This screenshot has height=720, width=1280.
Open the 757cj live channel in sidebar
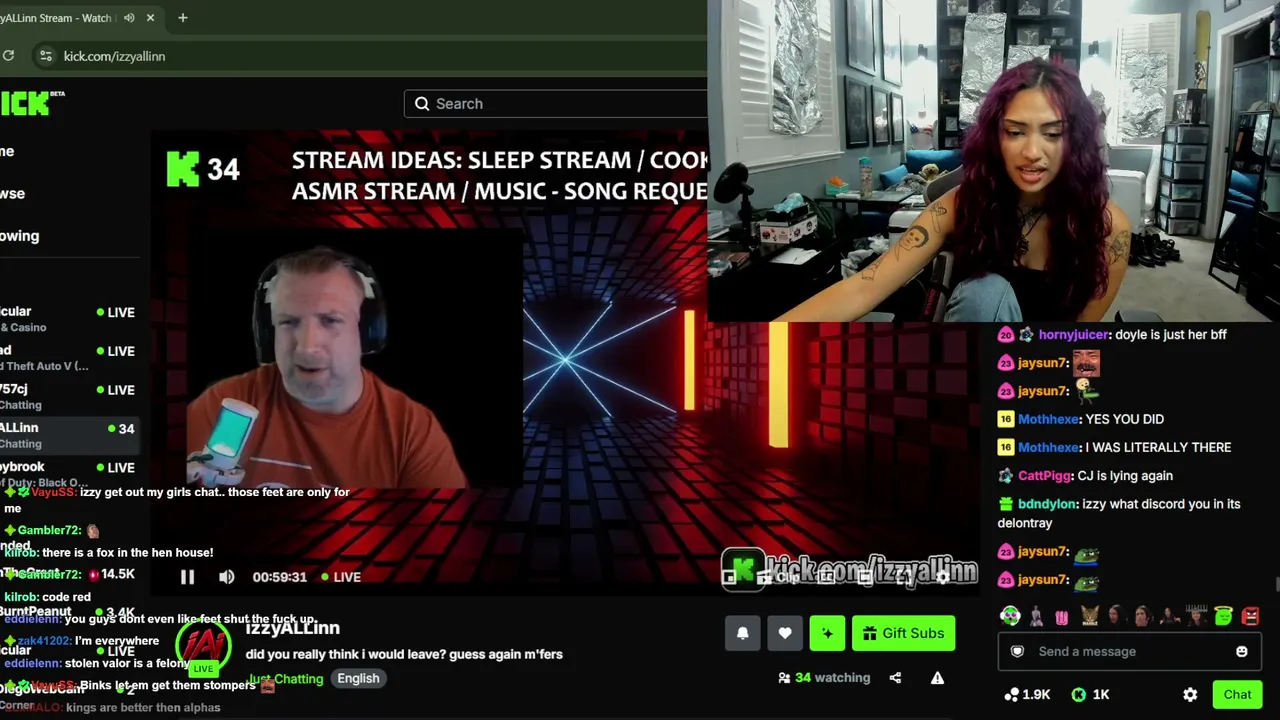coord(68,396)
